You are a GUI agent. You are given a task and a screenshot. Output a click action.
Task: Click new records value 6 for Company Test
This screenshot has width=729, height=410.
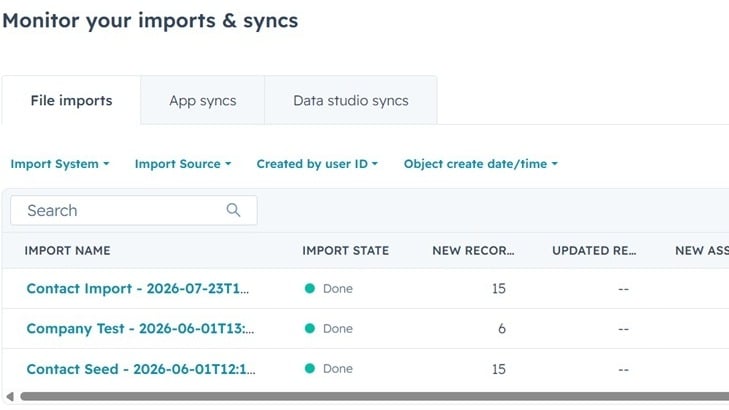tap(502, 329)
